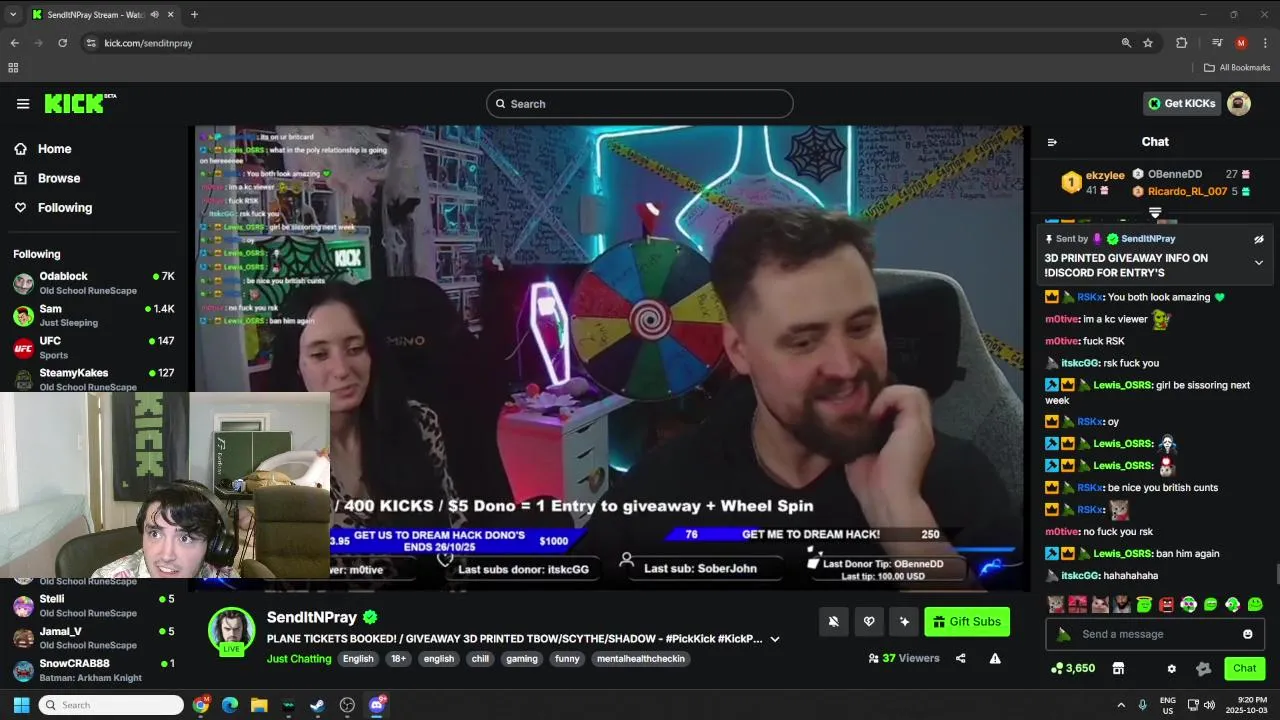1280x720 pixels.
Task: Click the Kick search box
Action: 640,104
